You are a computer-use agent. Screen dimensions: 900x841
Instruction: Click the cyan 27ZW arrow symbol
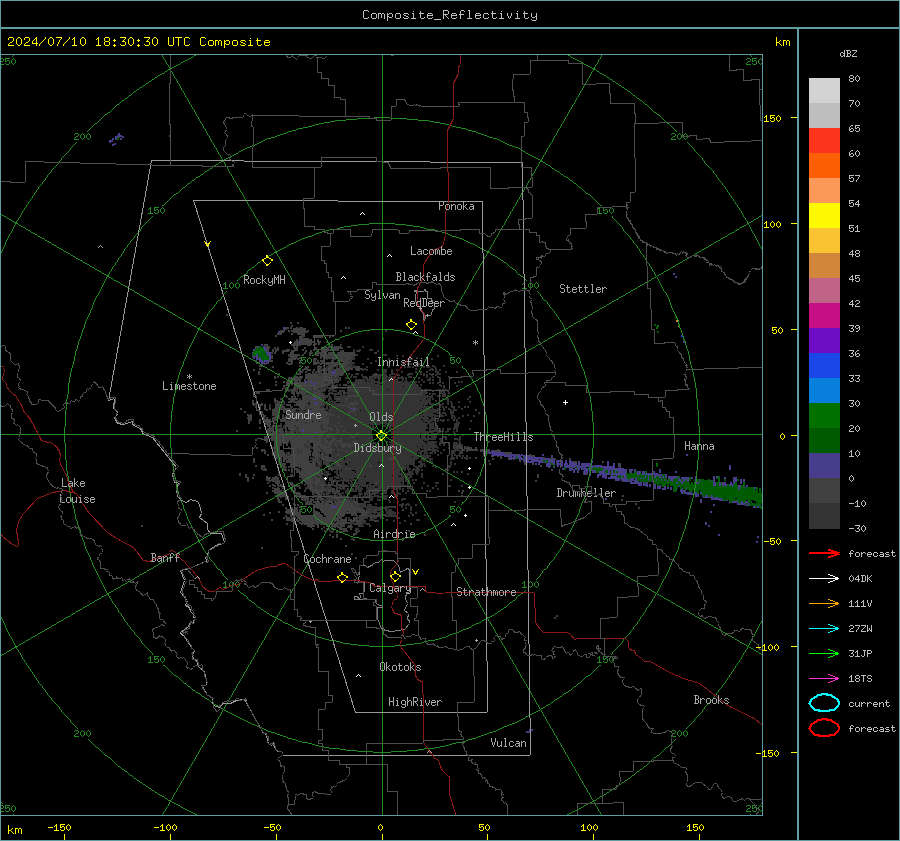coord(824,629)
